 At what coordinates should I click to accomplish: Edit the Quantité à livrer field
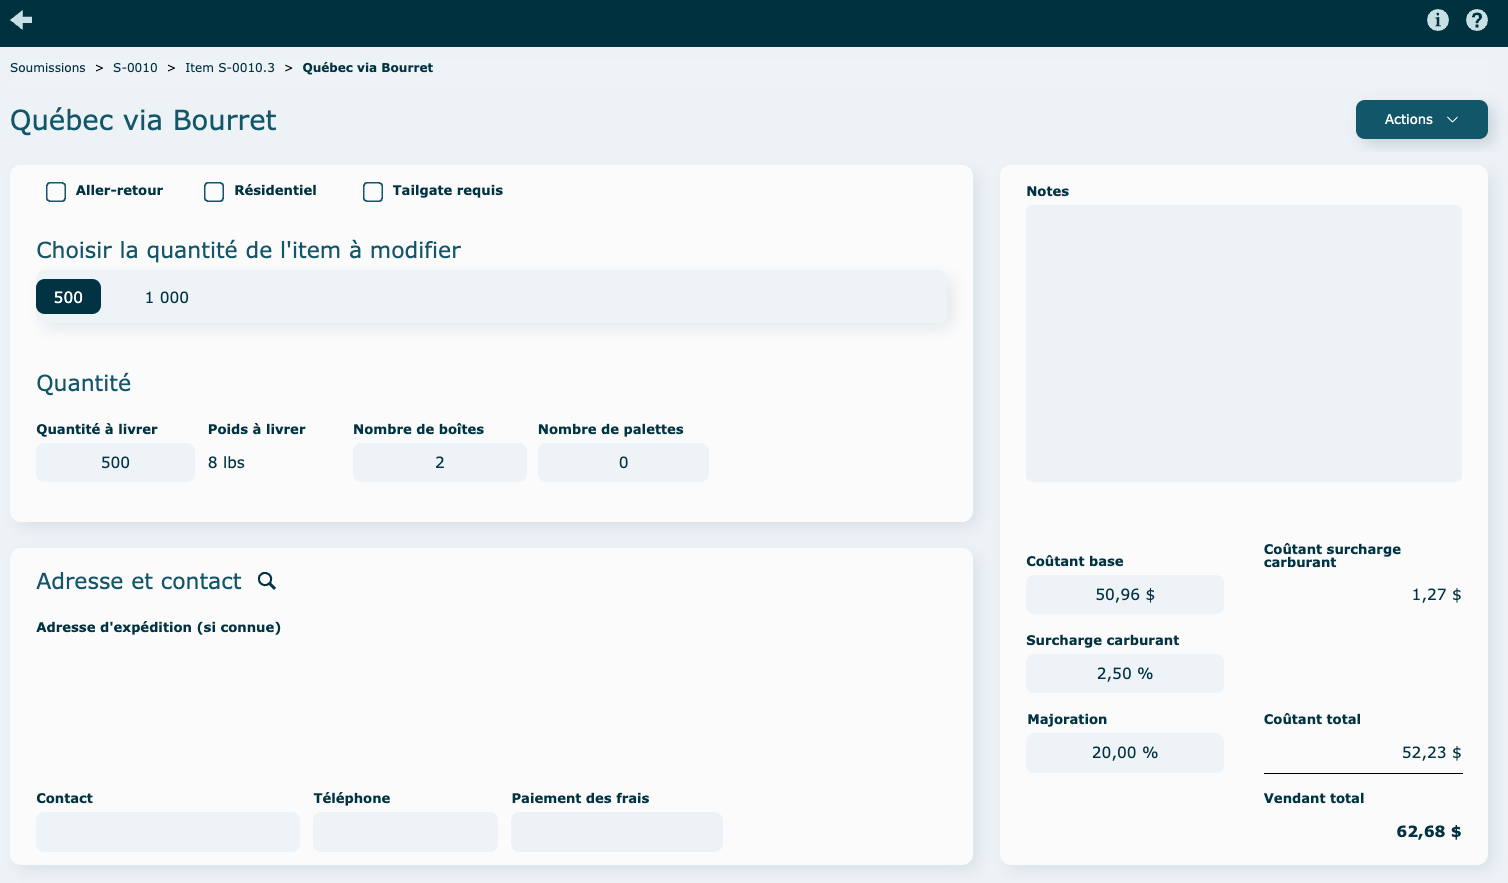click(115, 463)
